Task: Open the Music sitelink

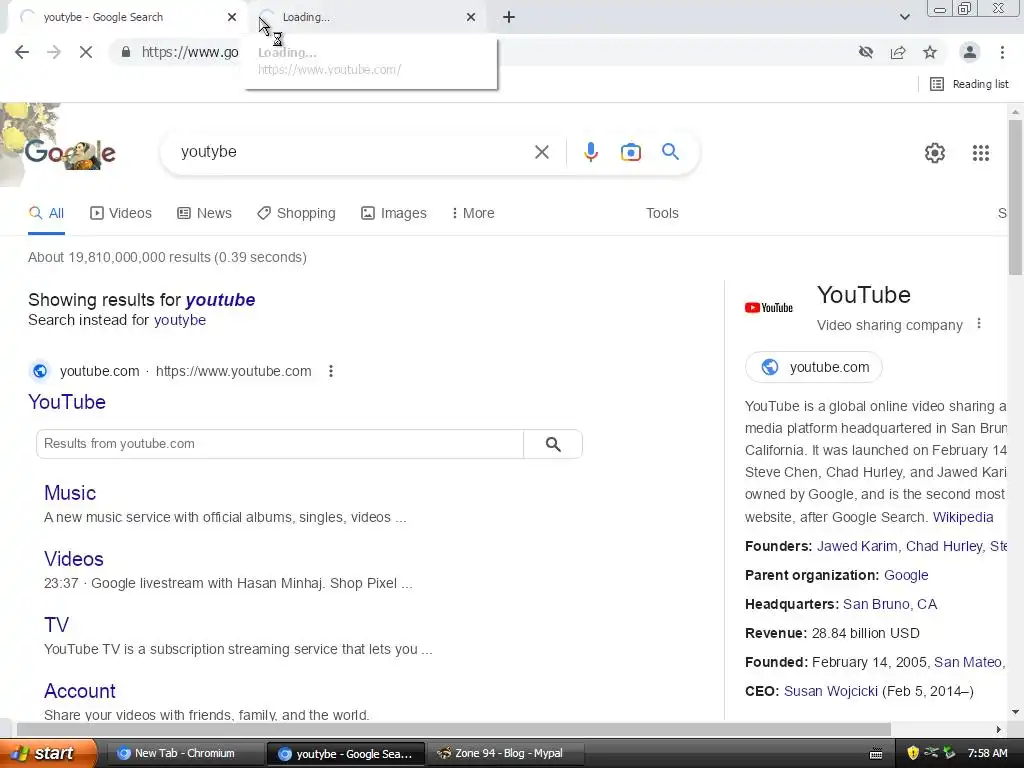Action: pyautogui.click(x=70, y=493)
